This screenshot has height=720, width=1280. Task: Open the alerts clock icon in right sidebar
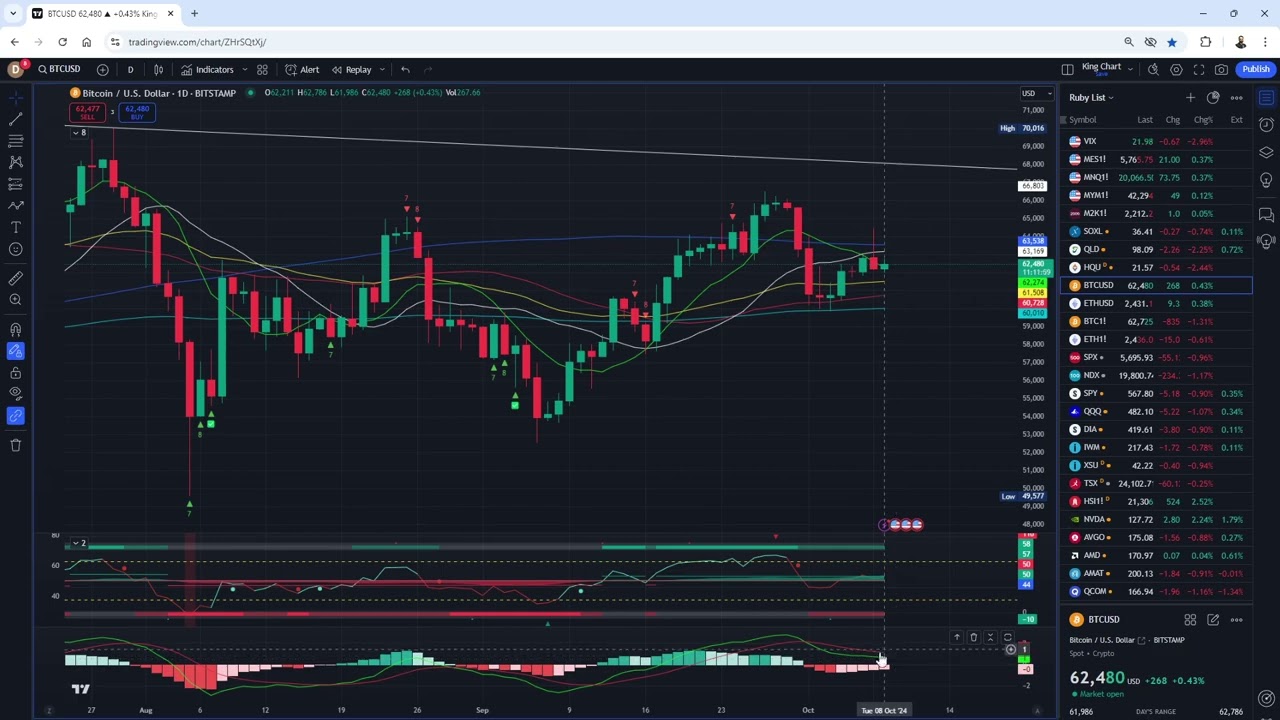click(1266, 124)
